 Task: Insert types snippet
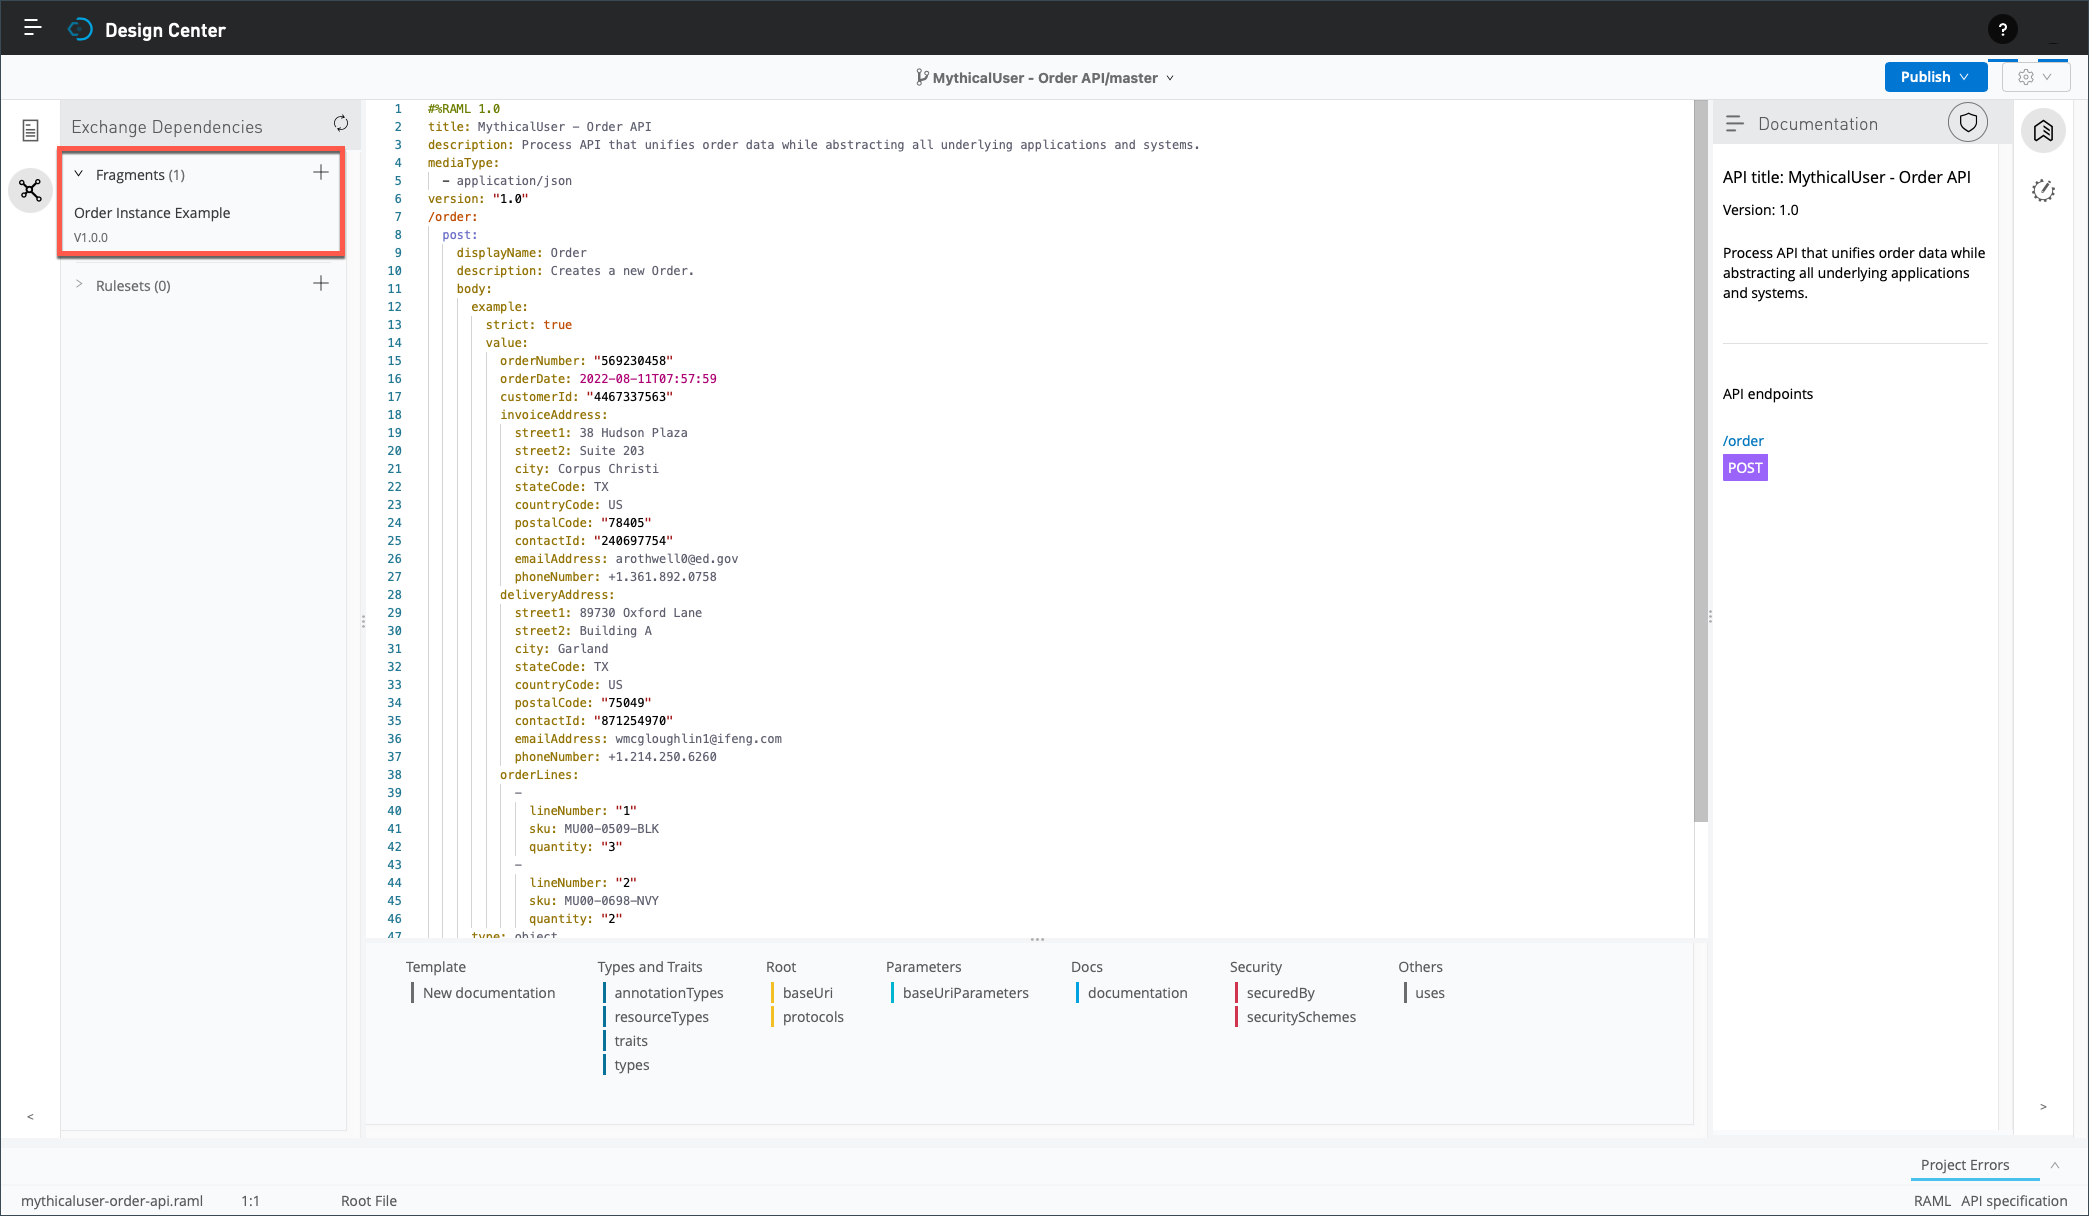[631, 1065]
